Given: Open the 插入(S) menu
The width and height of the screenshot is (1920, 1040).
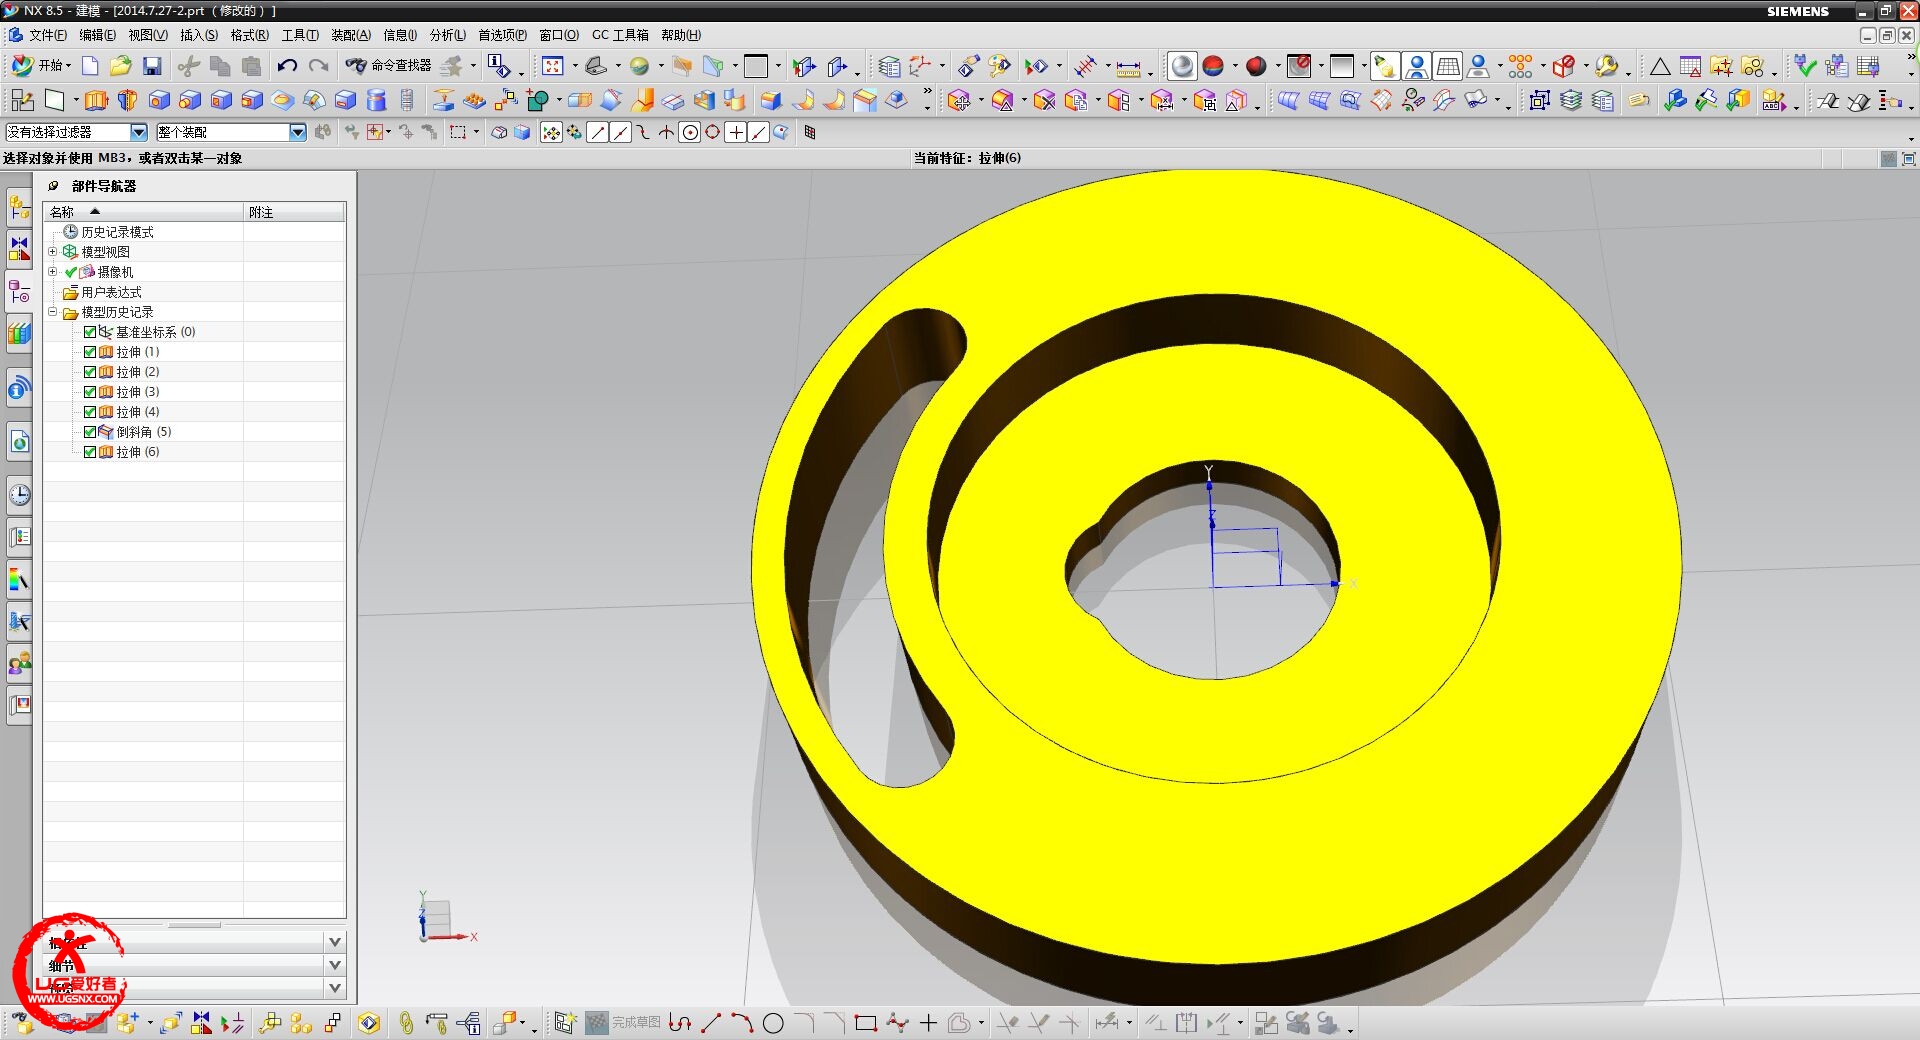Looking at the screenshot, I should [x=198, y=35].
